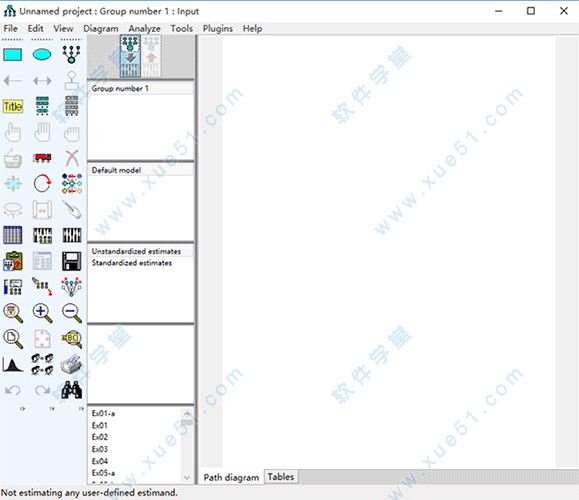This screenshot has width=579, height=500.
Task: Select the preserve symmetries tool
Action: click(x=72, y=287)
